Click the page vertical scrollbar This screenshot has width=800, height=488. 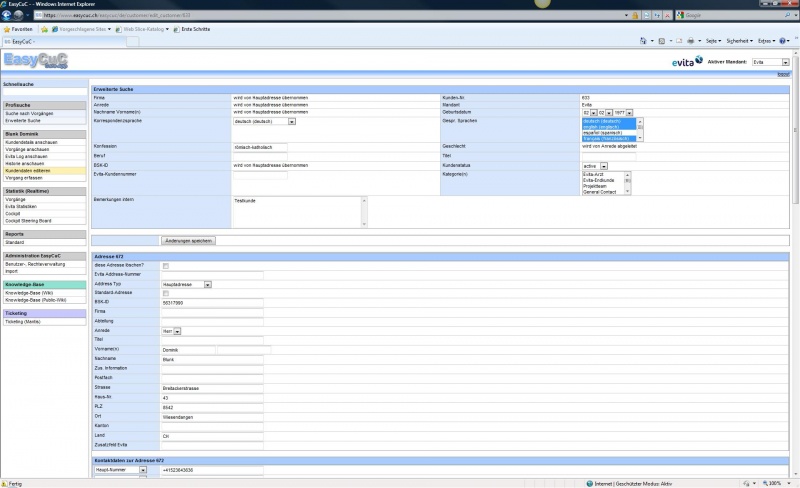click(x=795, y=264)
